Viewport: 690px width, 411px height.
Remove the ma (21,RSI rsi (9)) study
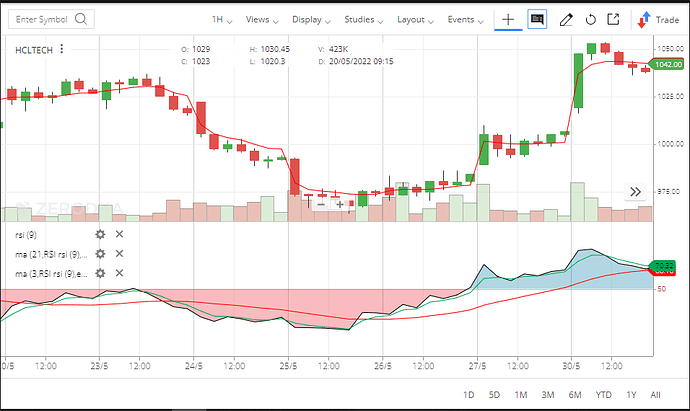tap(119, 253)
